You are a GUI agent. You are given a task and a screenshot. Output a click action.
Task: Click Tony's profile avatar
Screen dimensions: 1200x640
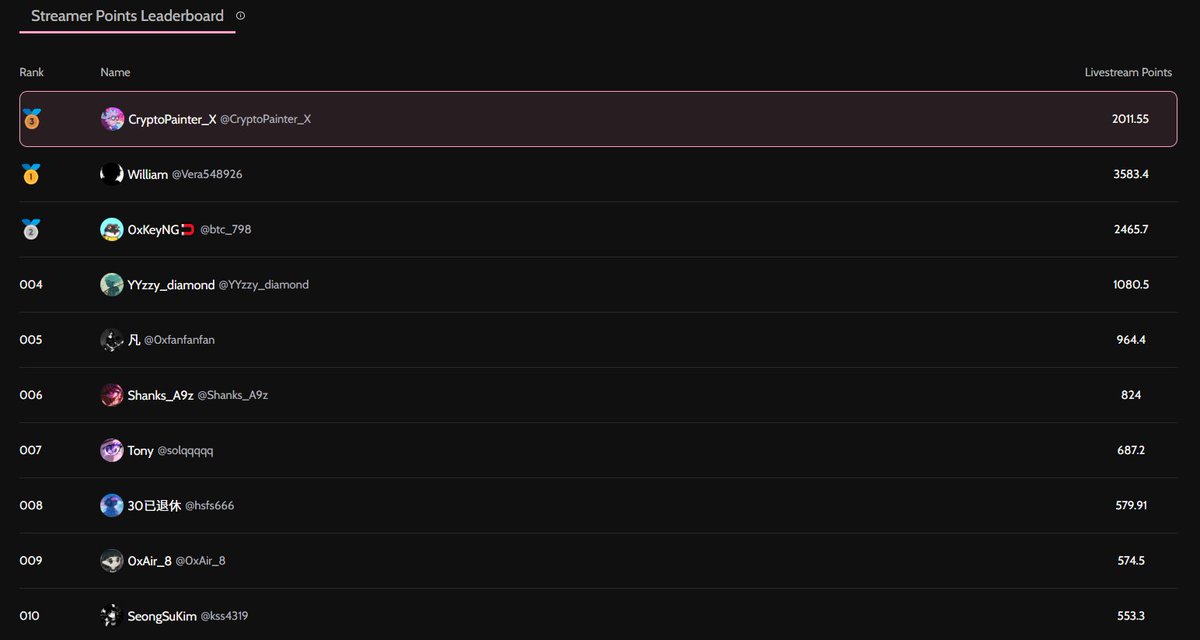[x=112, y=450]
